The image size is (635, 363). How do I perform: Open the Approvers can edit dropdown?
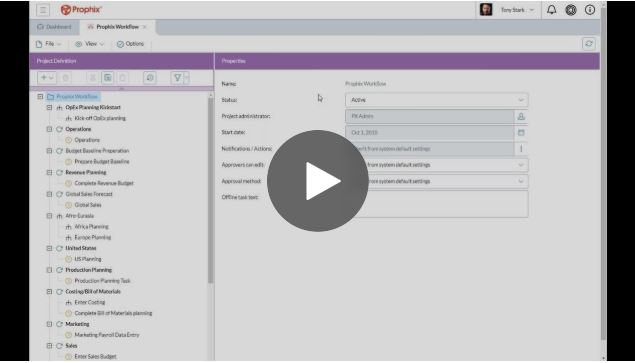(437, 165)
